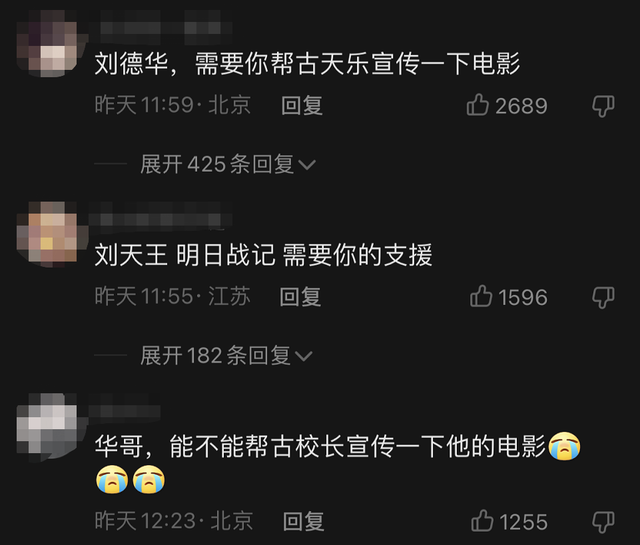Viewport: 640px width, 545px height.
Task: Like the comment with 1596 likes
Action: tap(481, 296)
